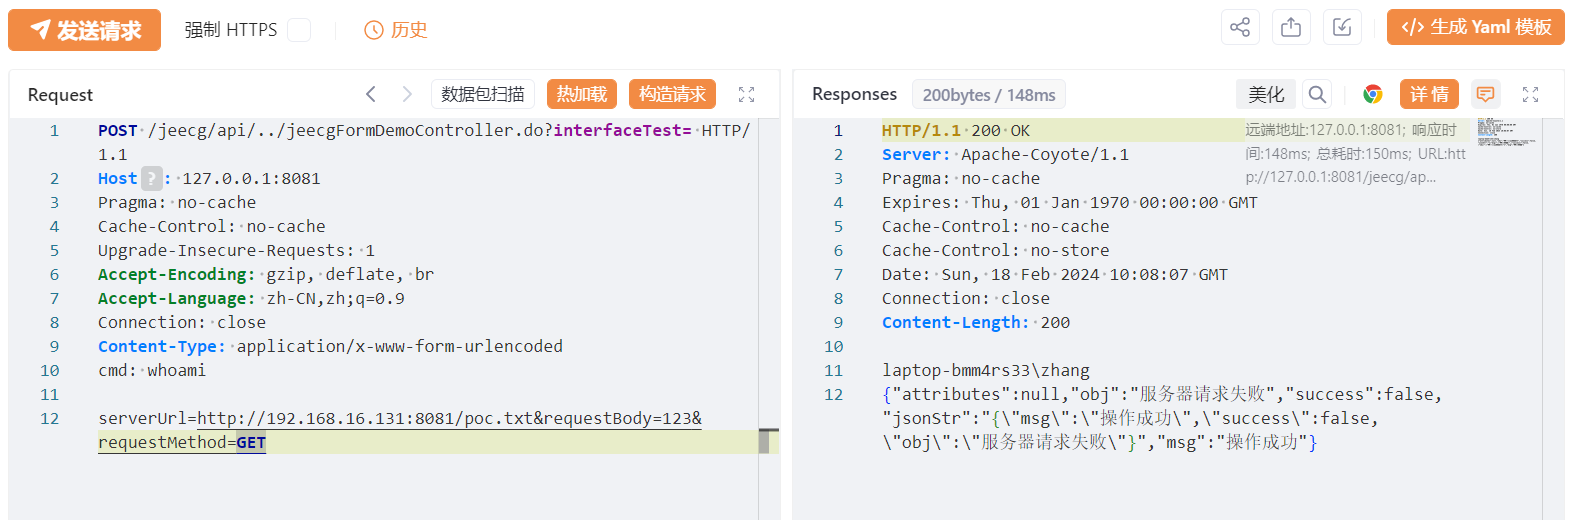Go to previous request with left chevron

[371, 94]
